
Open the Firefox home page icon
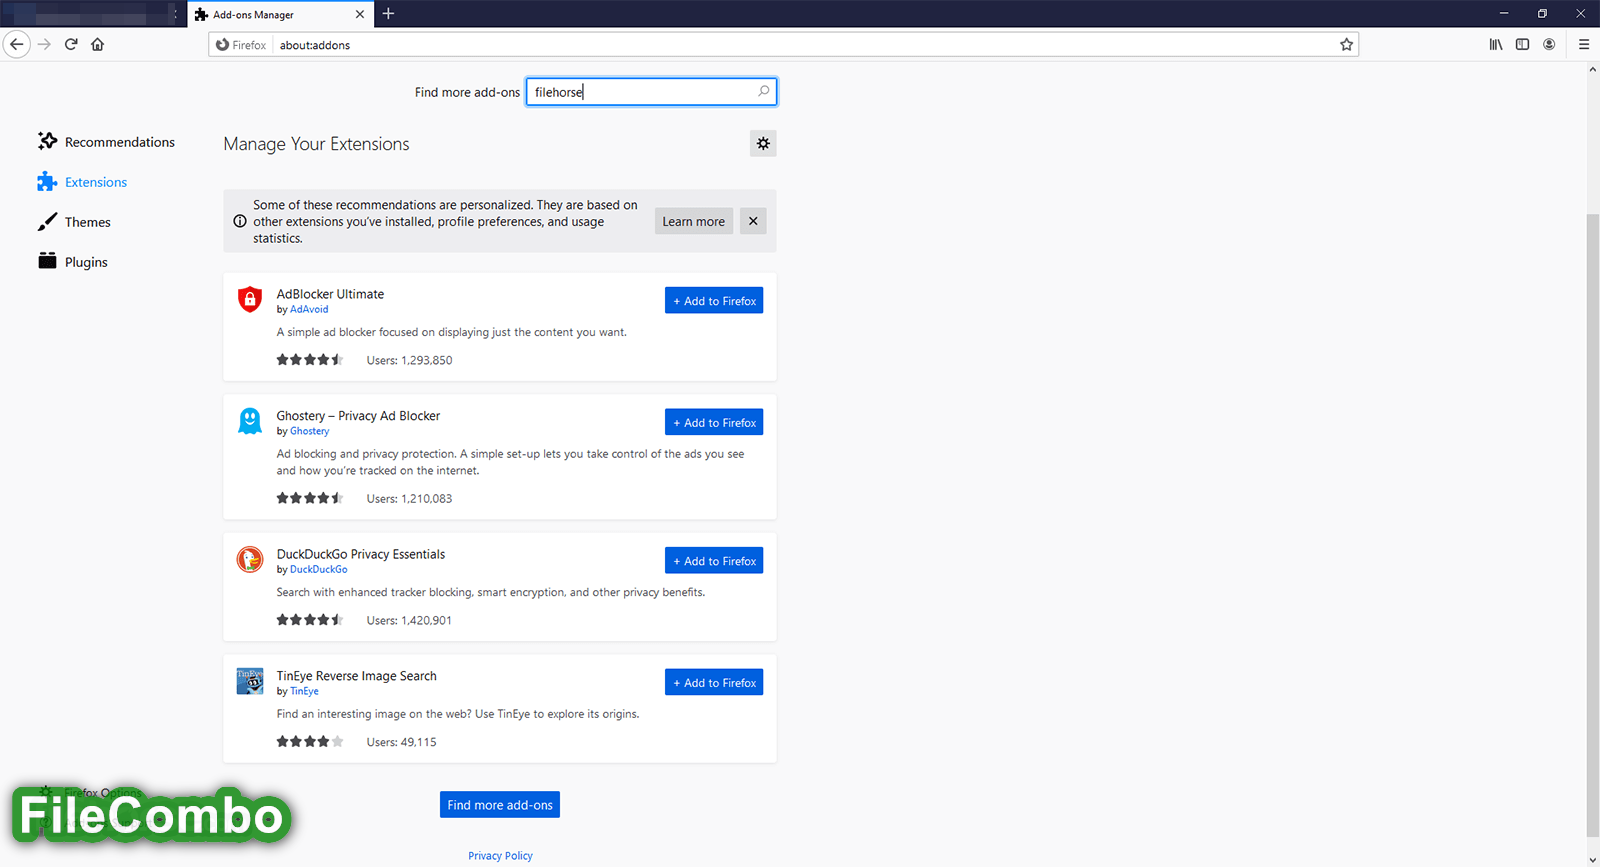click(x=97, y=44)
